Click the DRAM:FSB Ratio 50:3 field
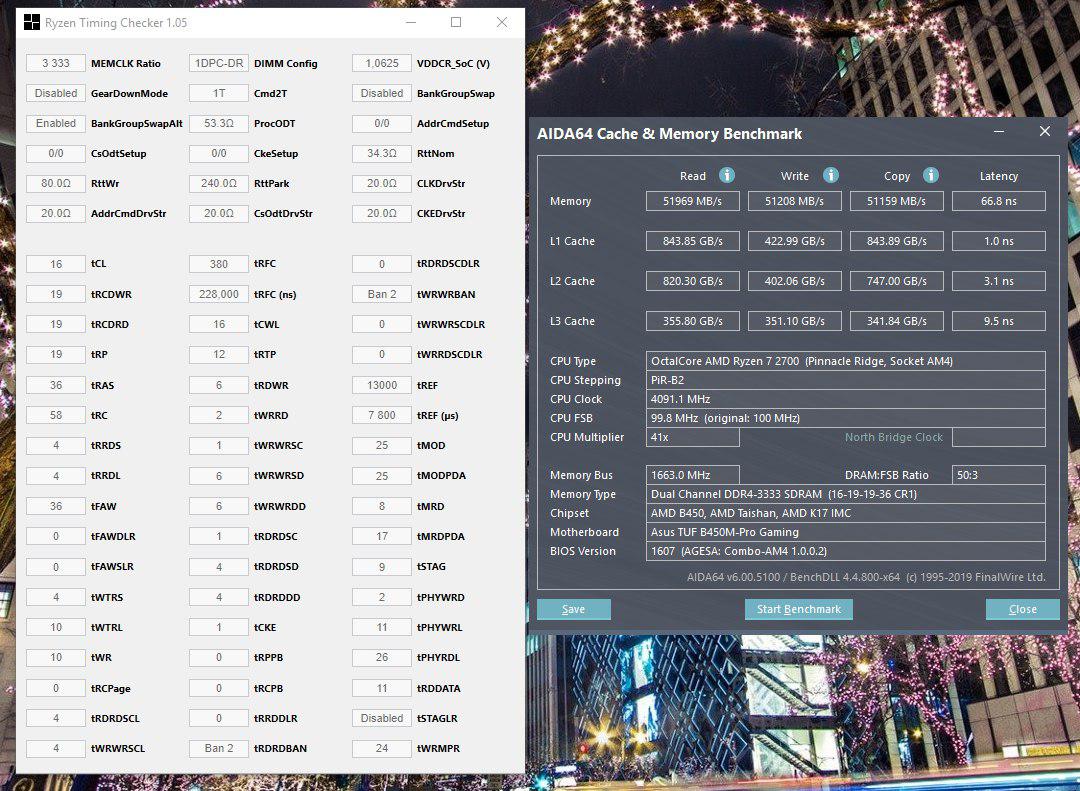The image size is (1080, 791). 999,475
